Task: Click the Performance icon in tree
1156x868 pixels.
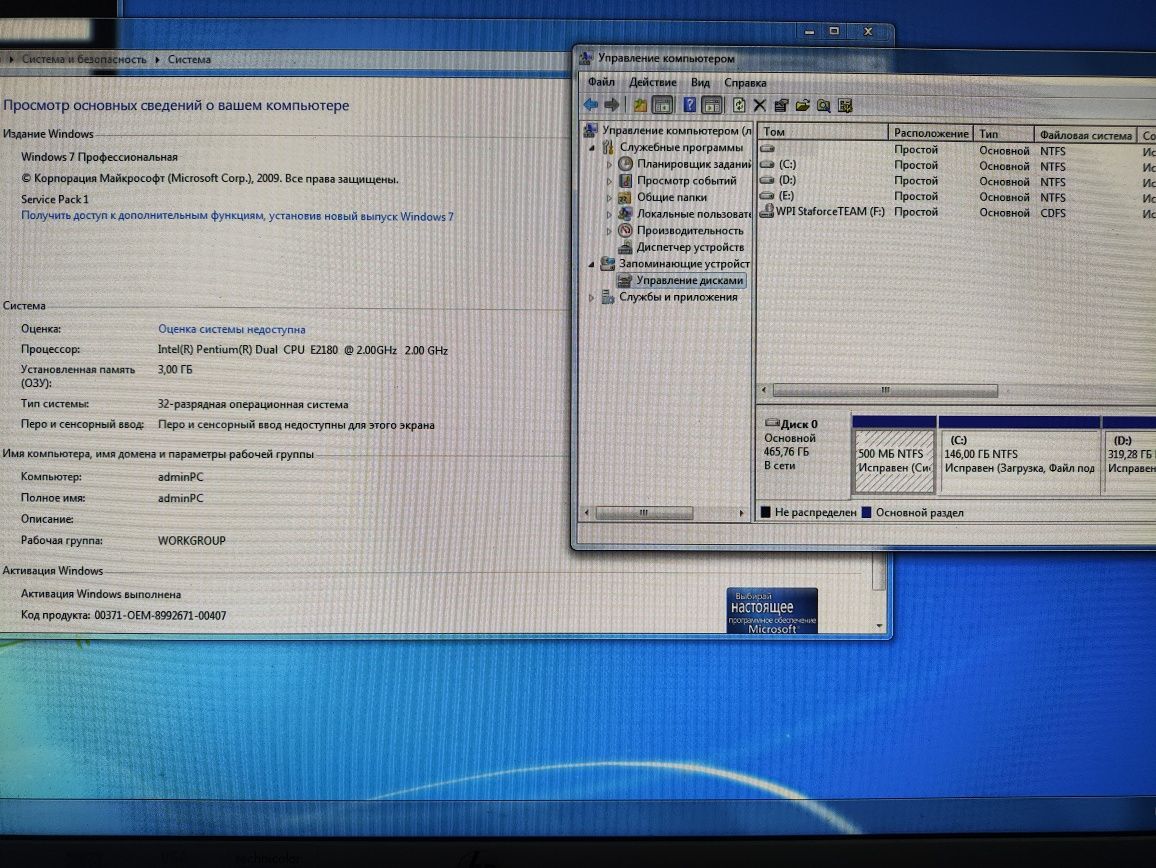Action: (625, 230)
